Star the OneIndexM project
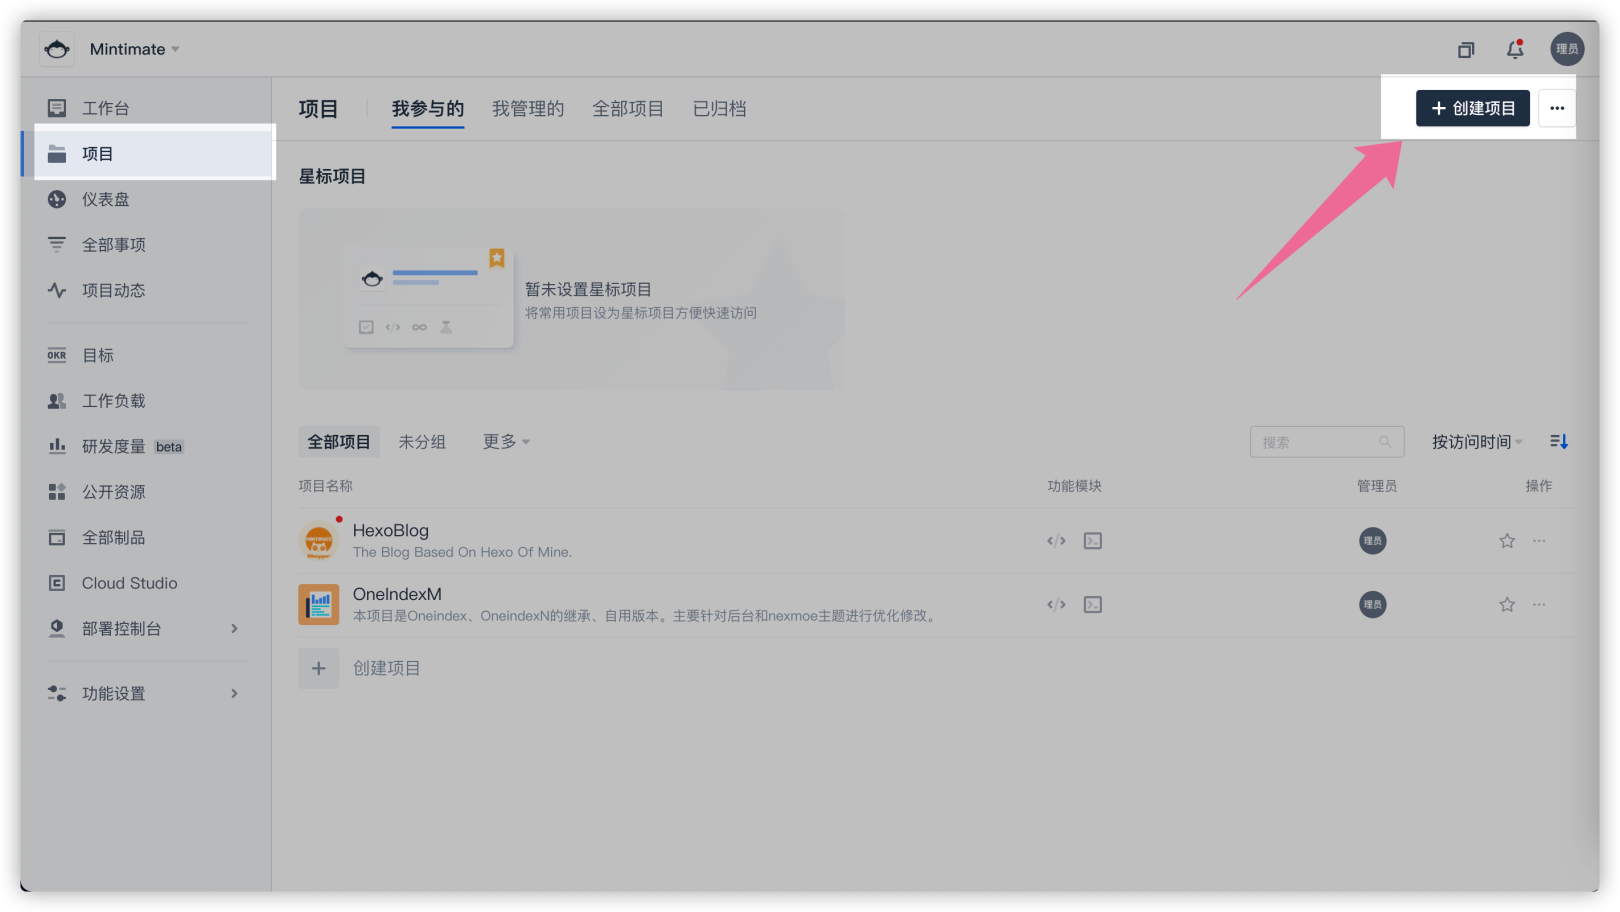Image resolution: width=1620 pixels, height=912 pixels. coord(1506,604)
